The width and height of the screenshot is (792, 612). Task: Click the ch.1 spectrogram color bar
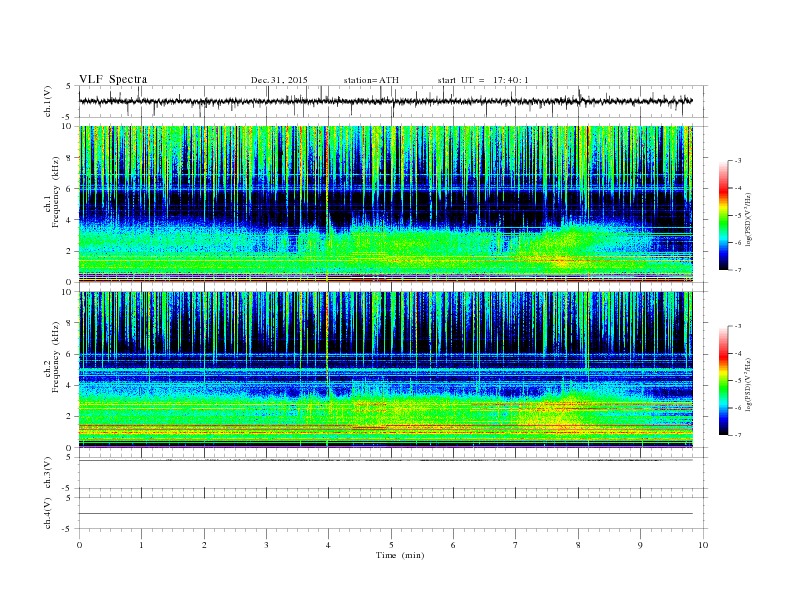pos(723,216)
